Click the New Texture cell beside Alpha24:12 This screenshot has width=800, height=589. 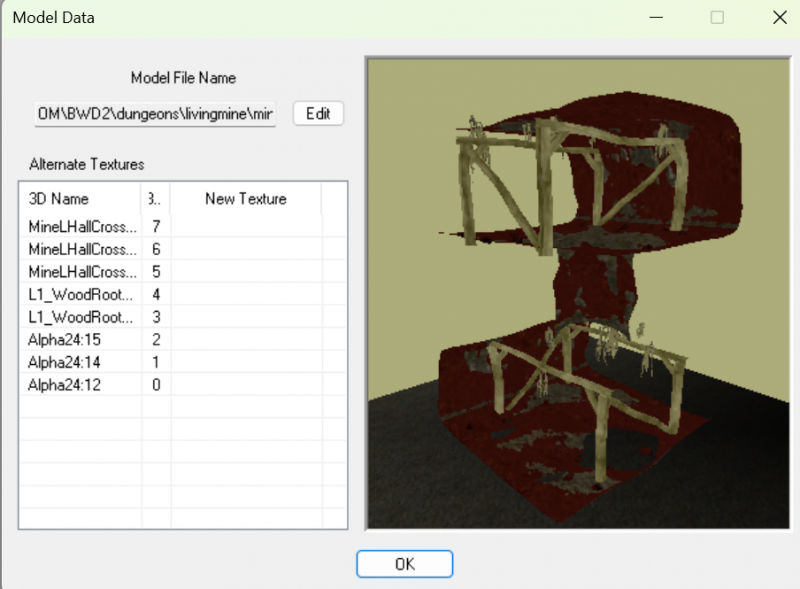pyautogui.click(x=245, y=385)
